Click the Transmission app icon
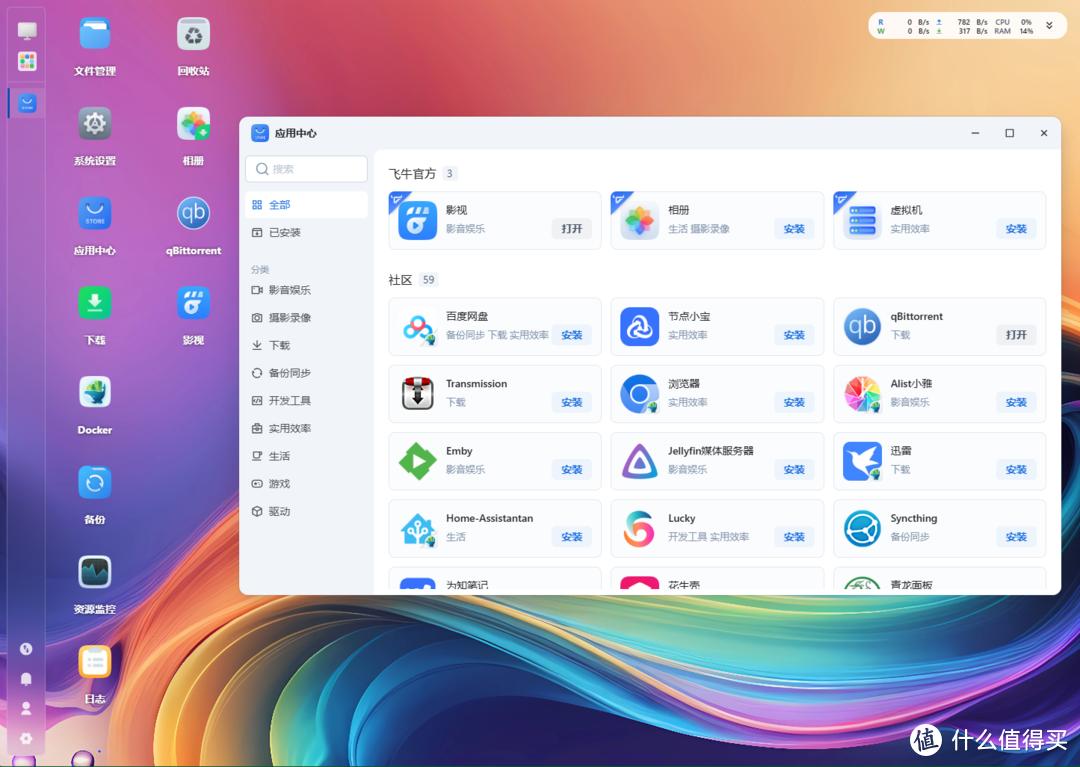The height and width of the screenshot is (767, 1080). pos(417,394)
